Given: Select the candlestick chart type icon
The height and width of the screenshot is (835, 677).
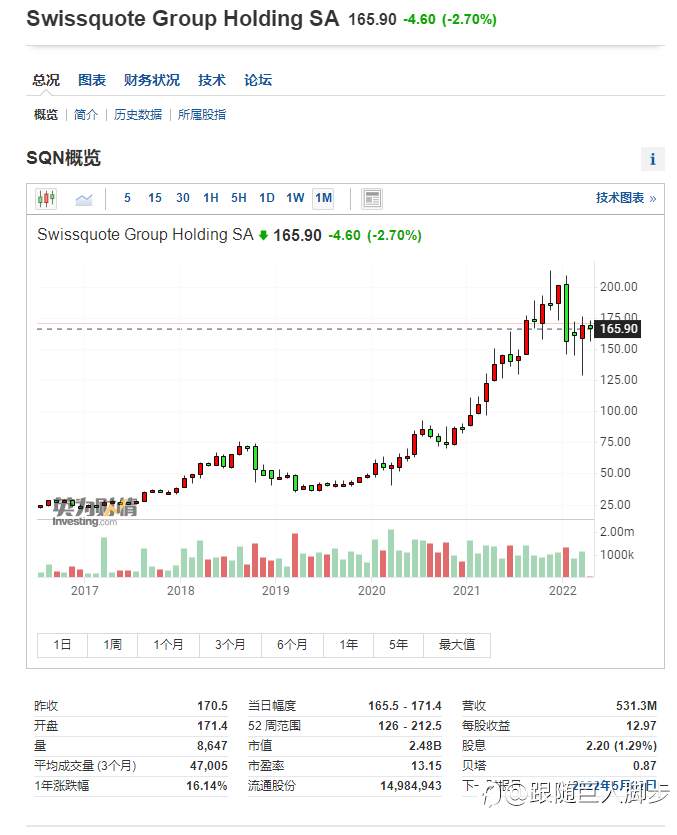Looking at the screenshot, I should (x=46, y=199).
